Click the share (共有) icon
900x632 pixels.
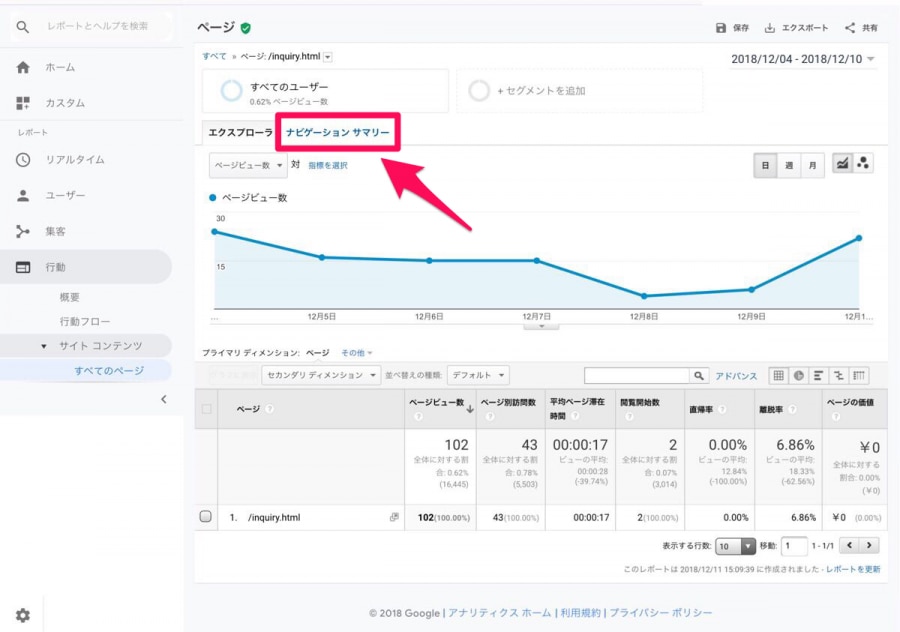(x=850, y=28)
